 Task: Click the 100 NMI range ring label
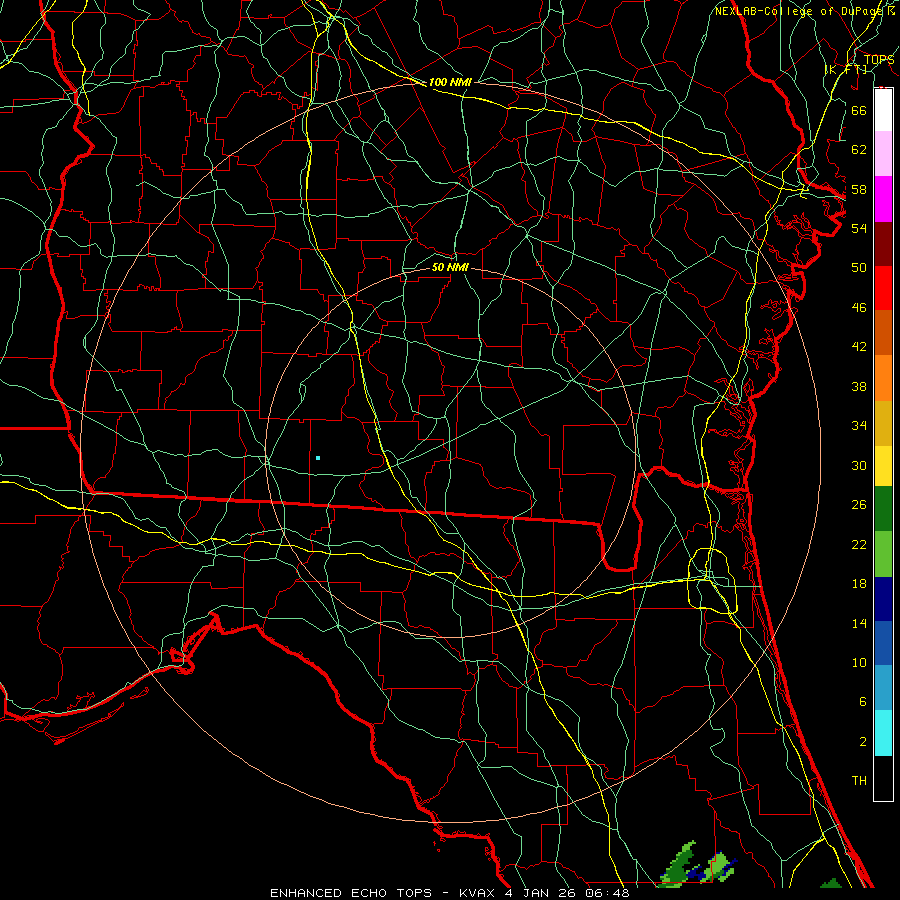450,82
